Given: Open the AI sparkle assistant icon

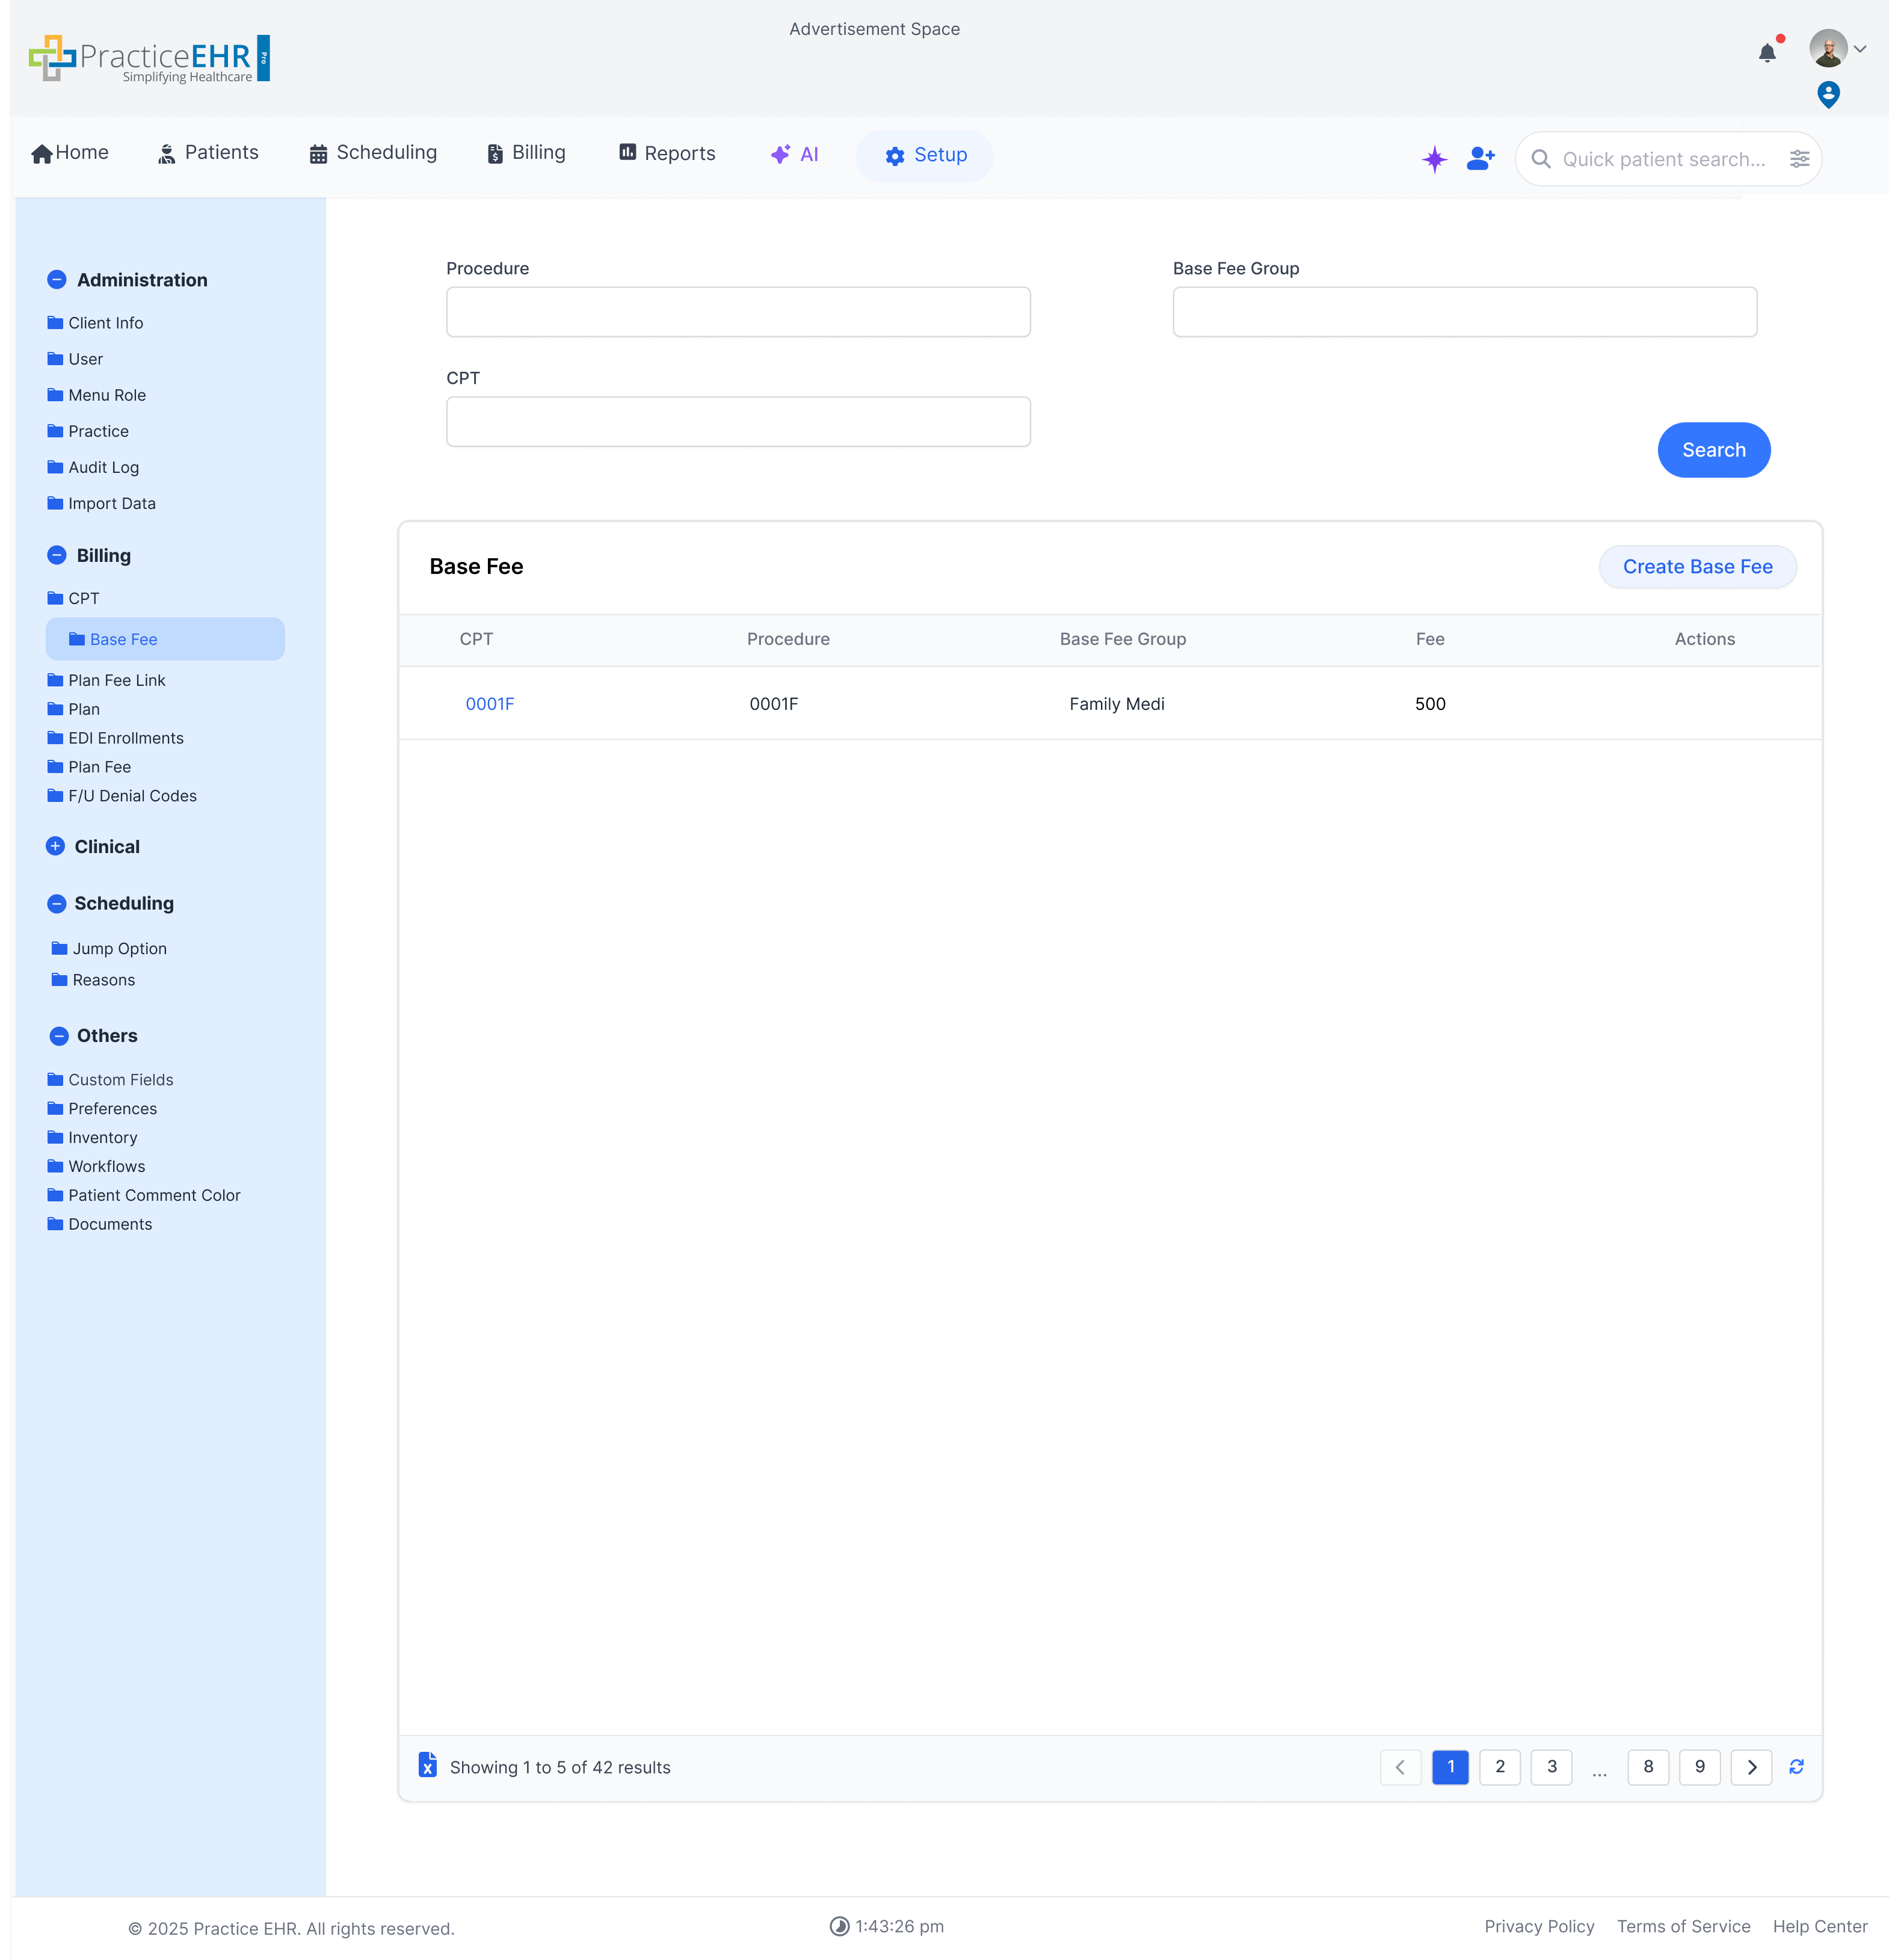Looking at the screenshot, I should click(1434, 158).
